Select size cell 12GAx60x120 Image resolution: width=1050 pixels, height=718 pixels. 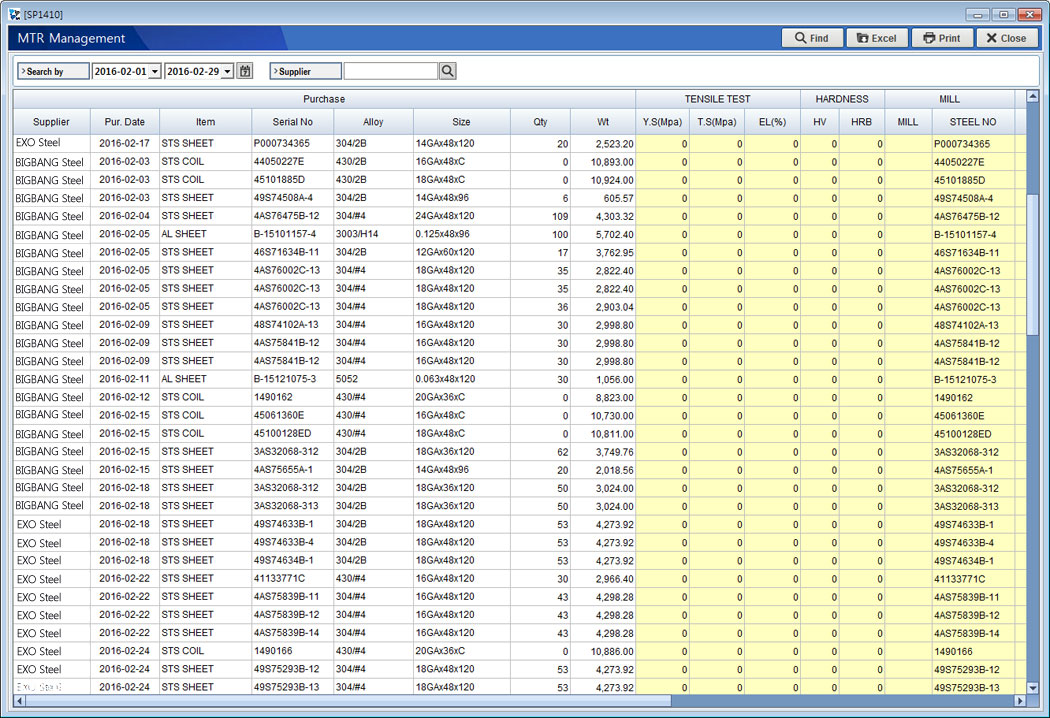tap(461, 252)
